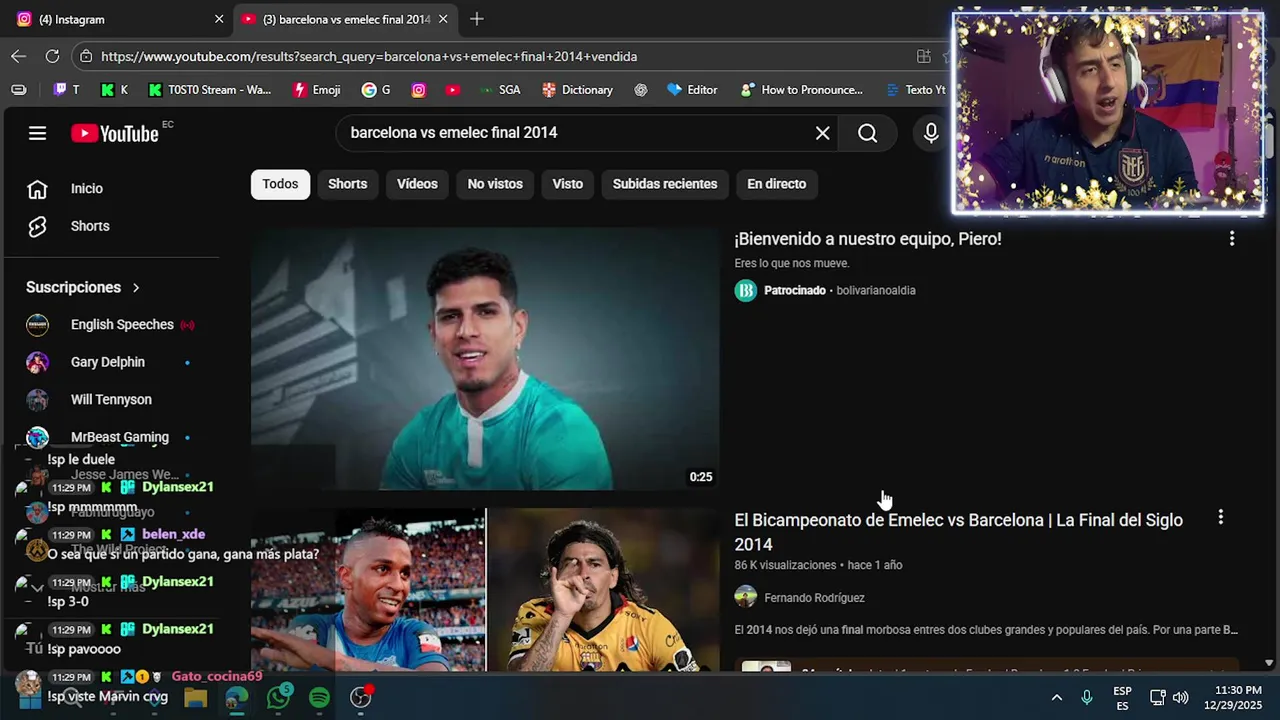Play the Emelec vs Barcelona final thumbnail

[484, 590]
